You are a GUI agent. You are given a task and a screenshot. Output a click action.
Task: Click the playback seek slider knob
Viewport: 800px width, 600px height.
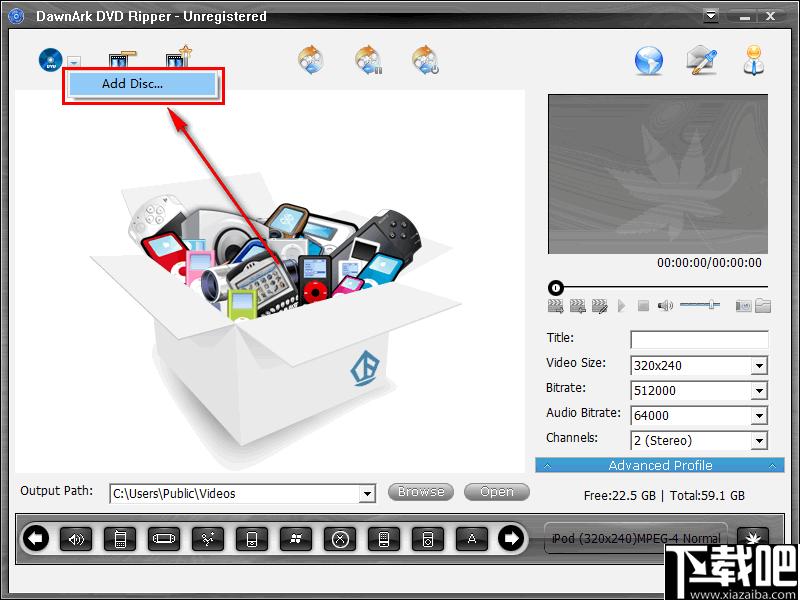point(556,288)
